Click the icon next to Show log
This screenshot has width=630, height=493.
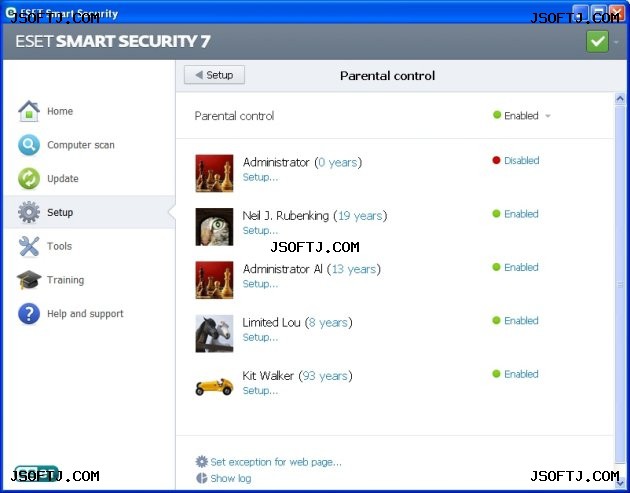[x=202, y=478]
